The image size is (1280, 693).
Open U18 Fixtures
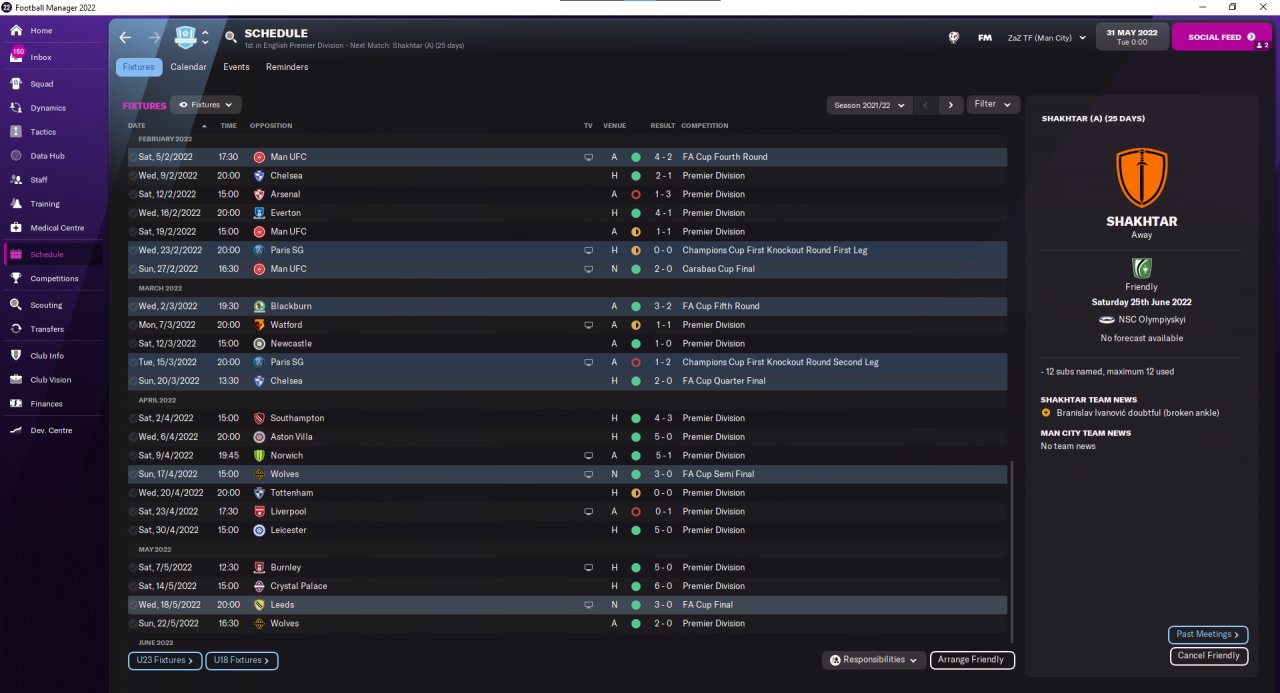pyautogui.click(x=242, y=660)
